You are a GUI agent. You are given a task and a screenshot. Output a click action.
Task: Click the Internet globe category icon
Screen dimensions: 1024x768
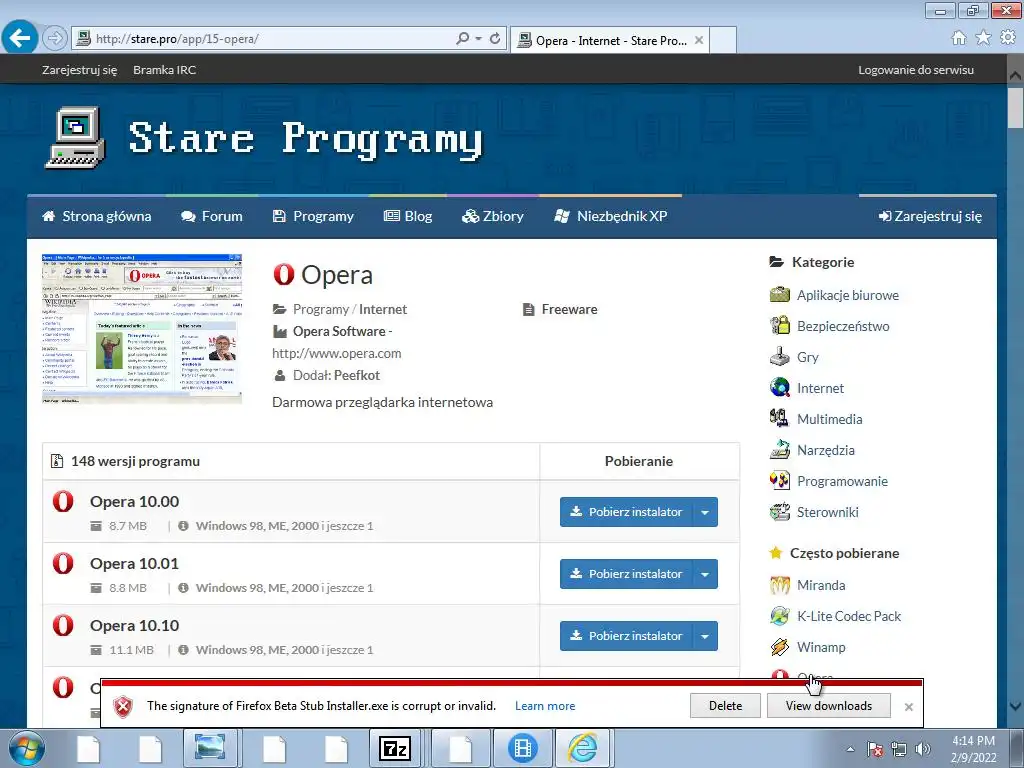780,387
